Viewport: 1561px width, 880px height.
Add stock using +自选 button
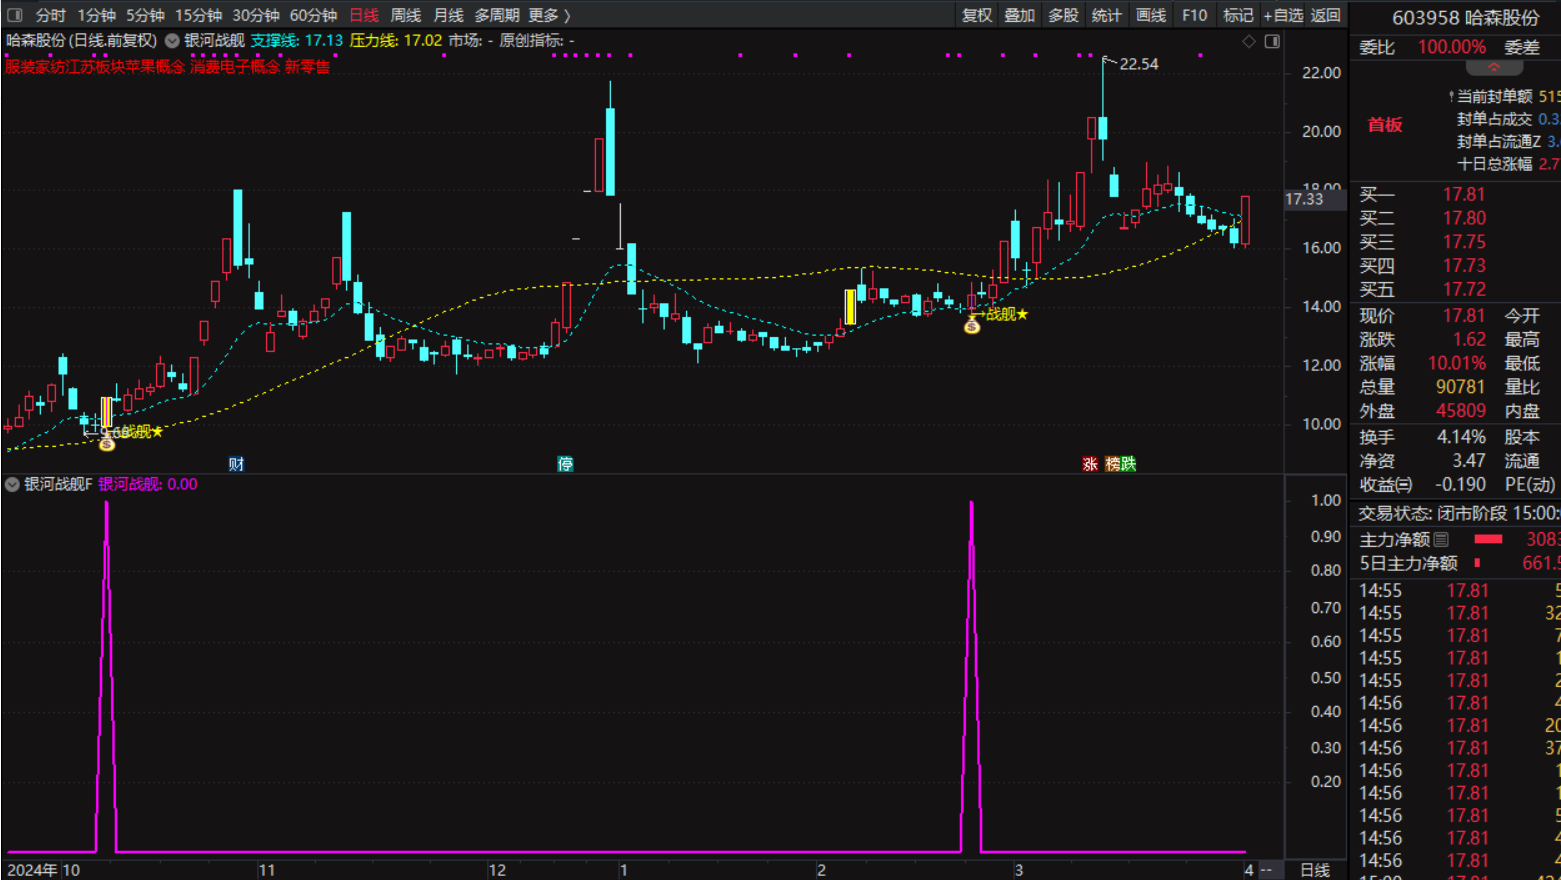(x=1283, y=15)
